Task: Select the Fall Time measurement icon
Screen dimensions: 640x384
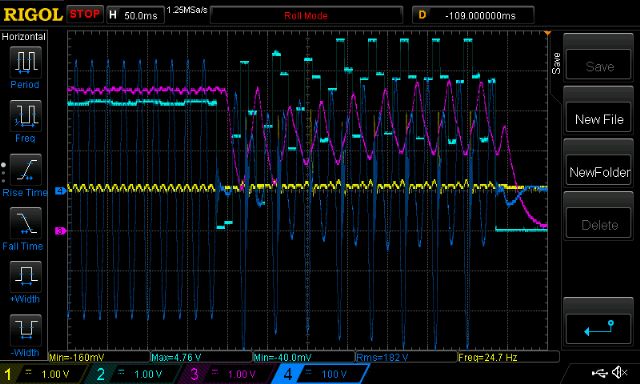Action: [25, 223]
